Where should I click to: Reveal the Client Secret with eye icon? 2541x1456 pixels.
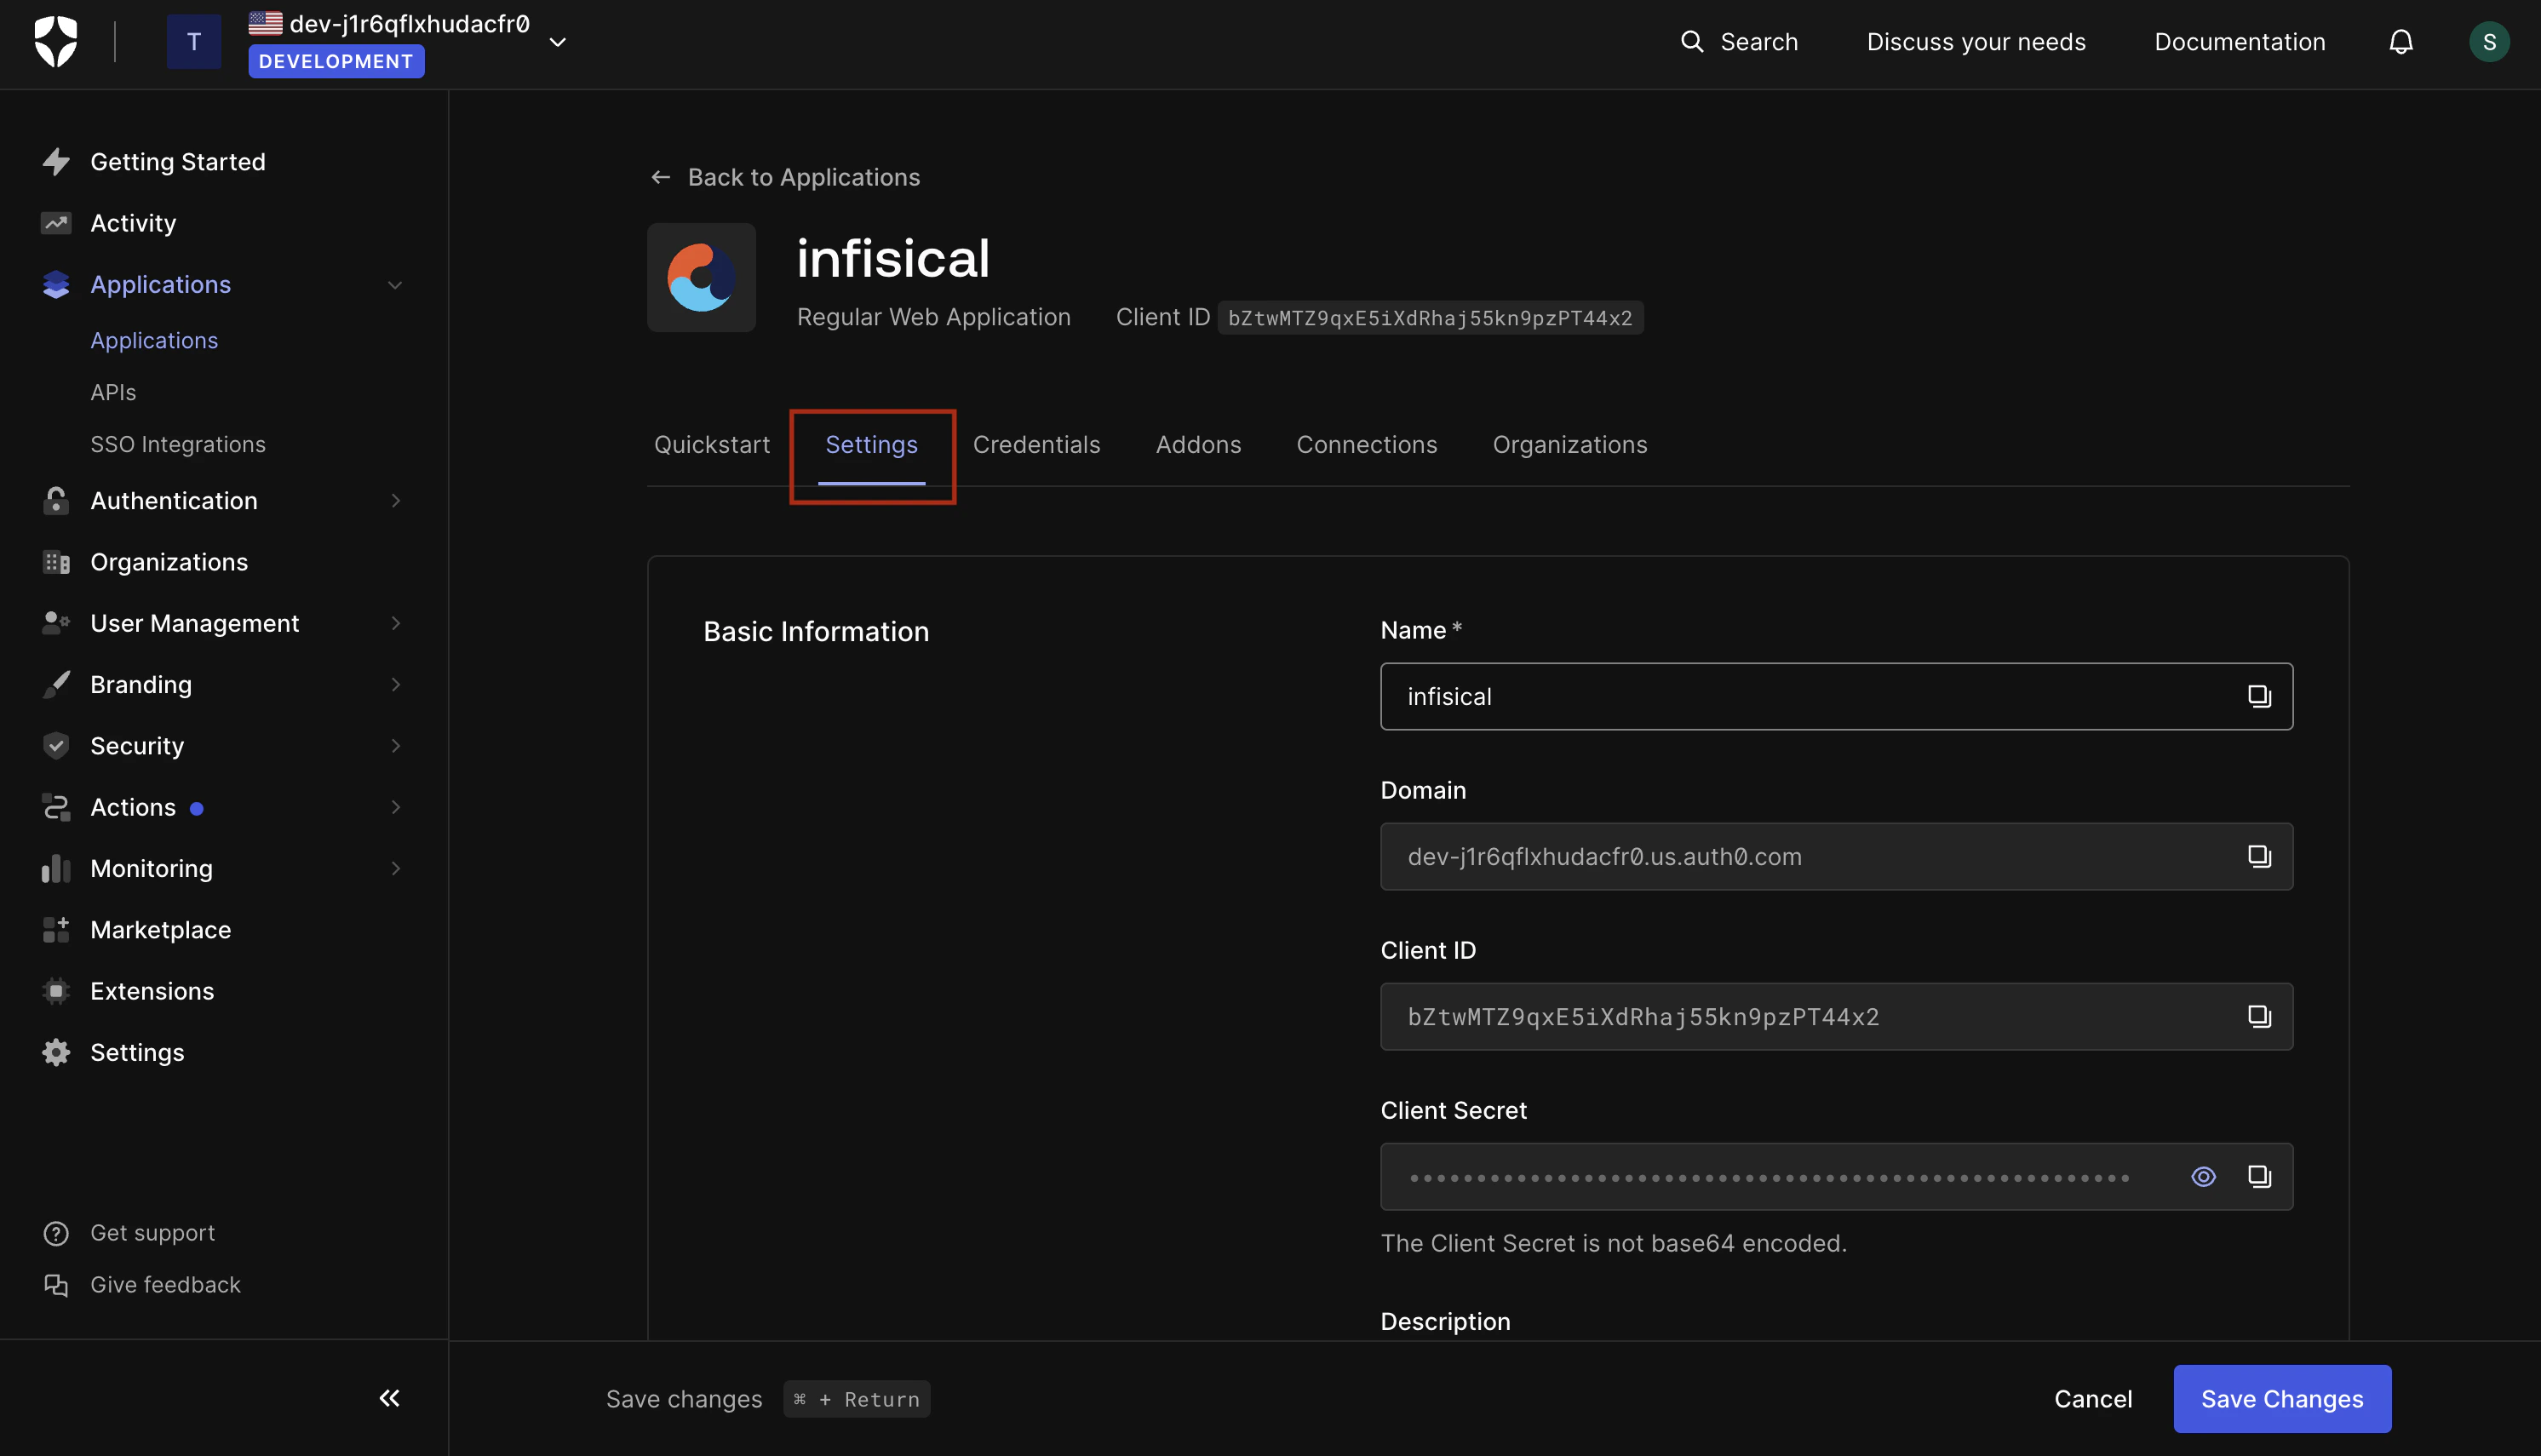coord(2202,1177)
